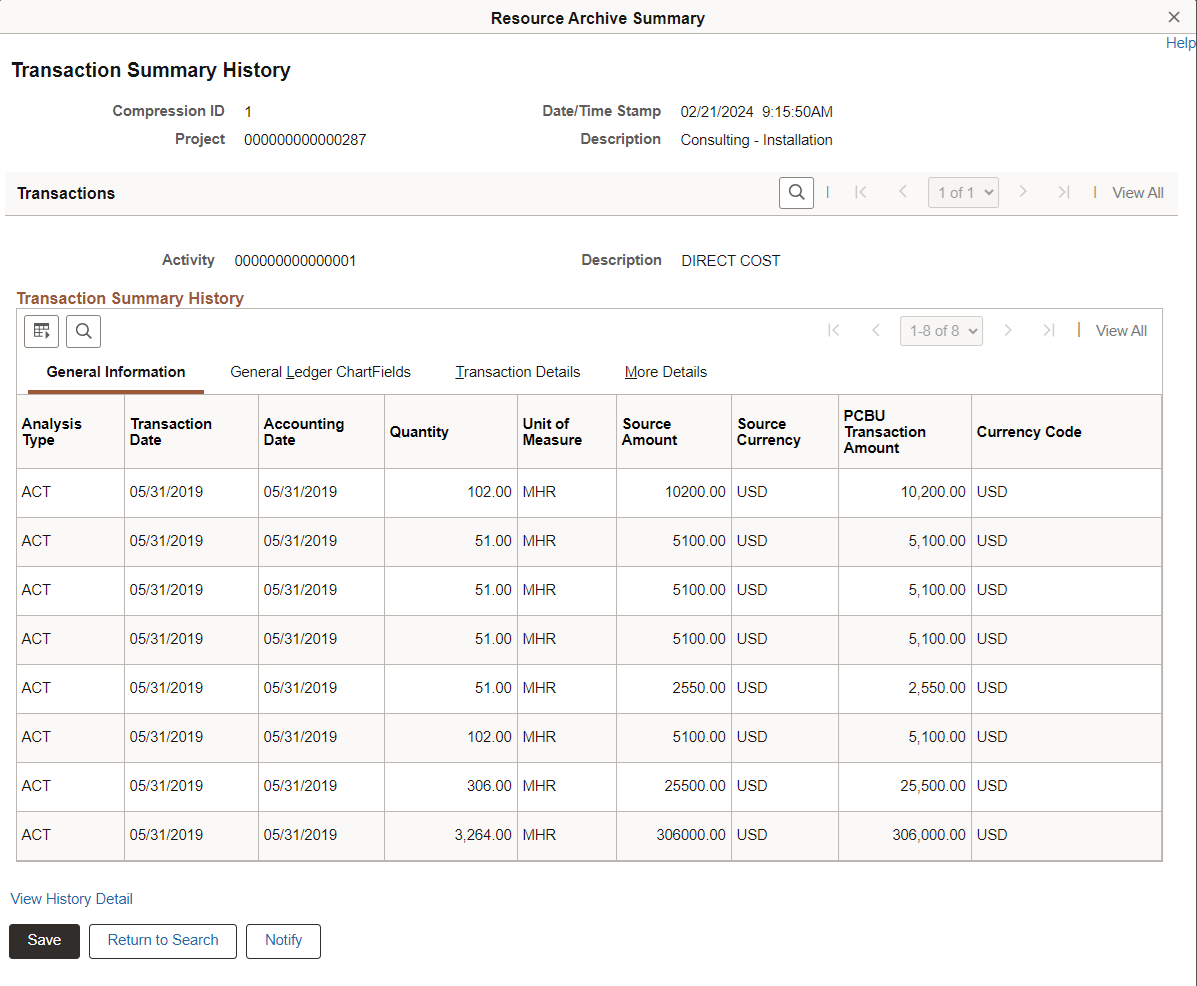Jump to the first row set in the grid
This screenshot has width=1197, height=986.
(x=834, y=330)
